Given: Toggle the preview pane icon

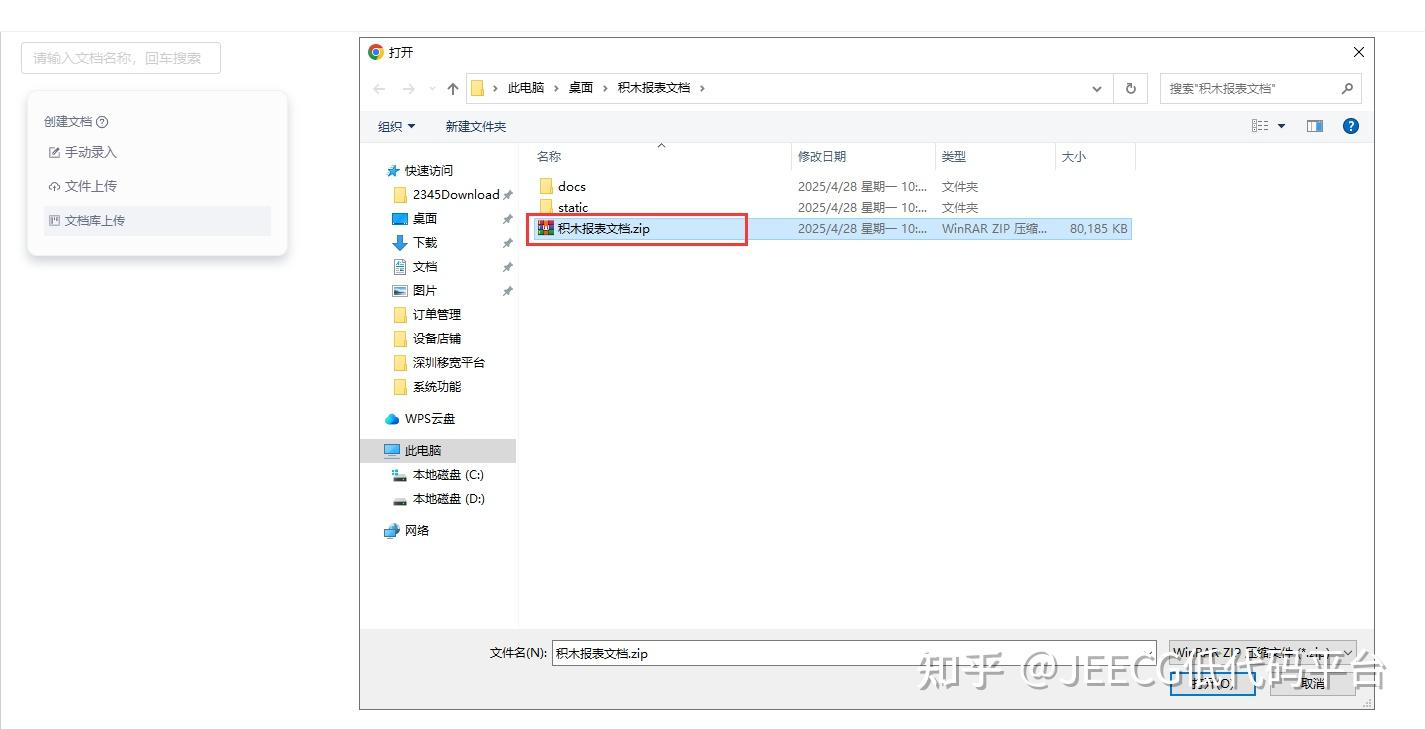Looking at the screenshot, I should [x=1314, y=126].
